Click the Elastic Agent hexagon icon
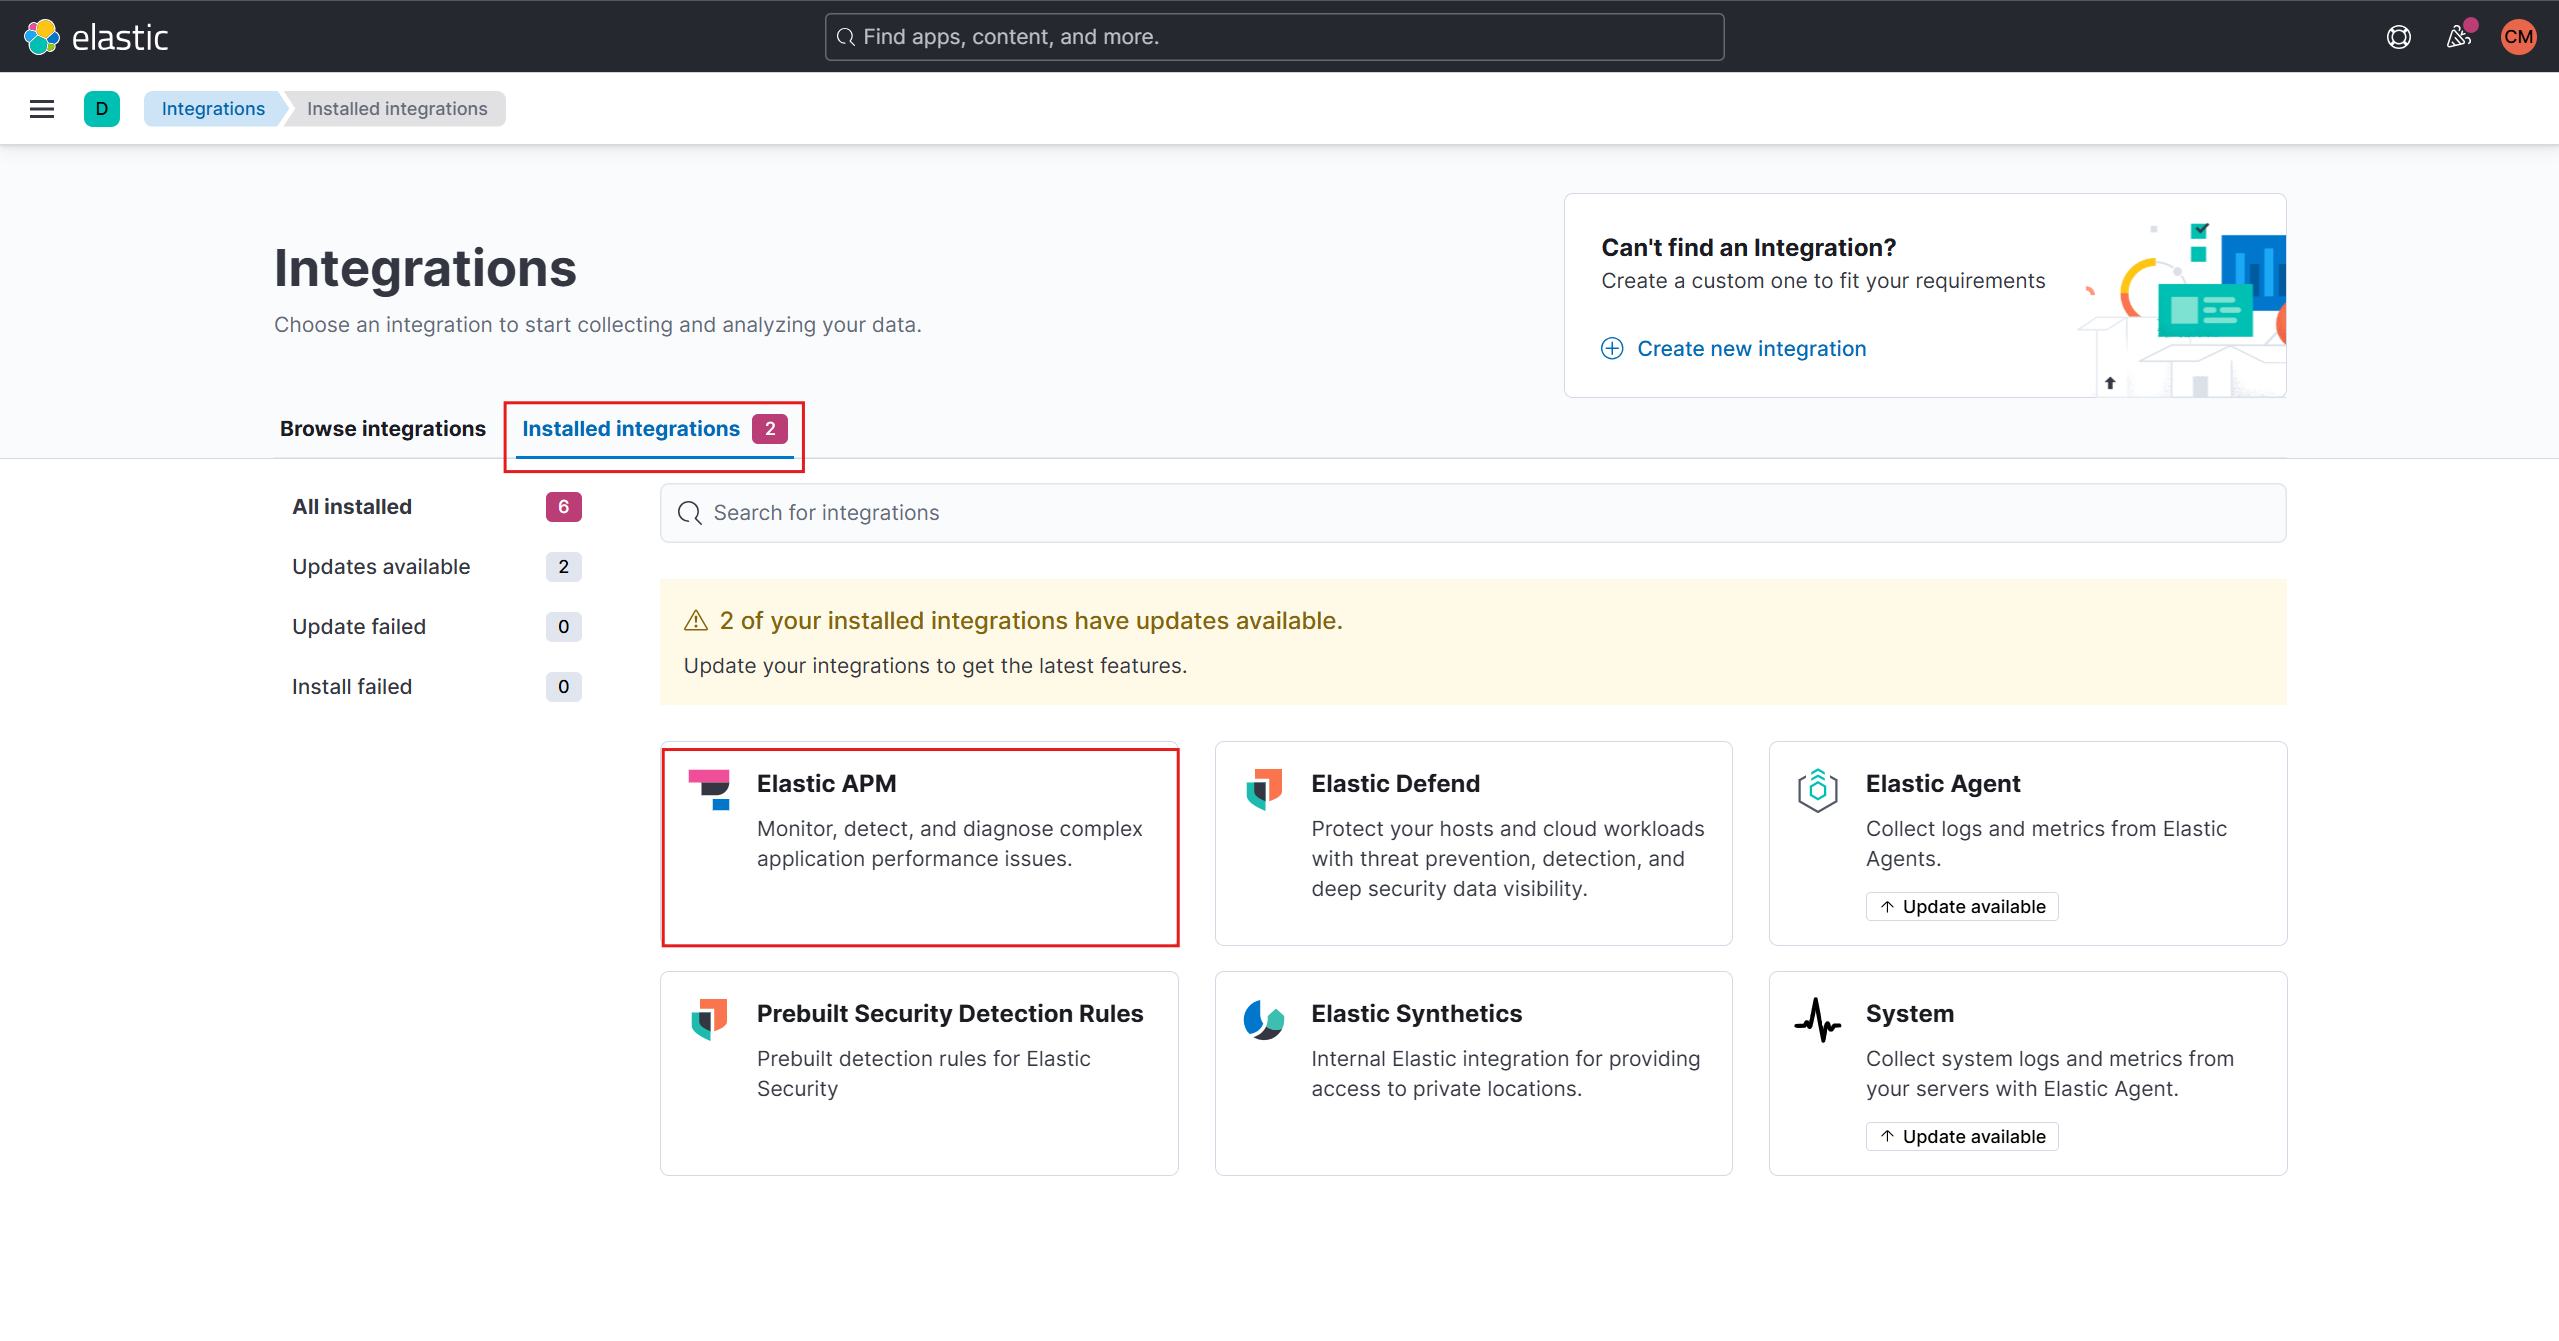Screen dimensions: 2559x1341 point(1818,791)
